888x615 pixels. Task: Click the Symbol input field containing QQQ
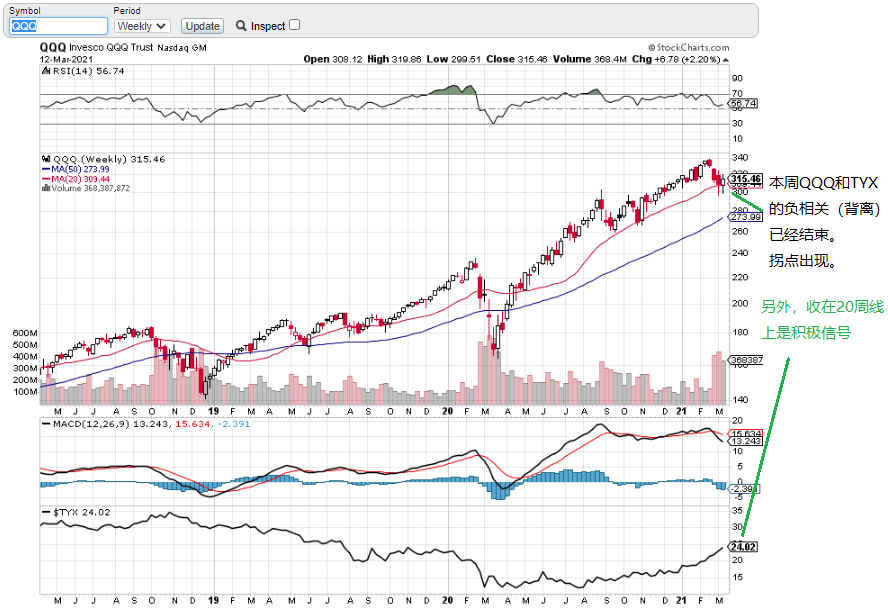tap(58, 26)
